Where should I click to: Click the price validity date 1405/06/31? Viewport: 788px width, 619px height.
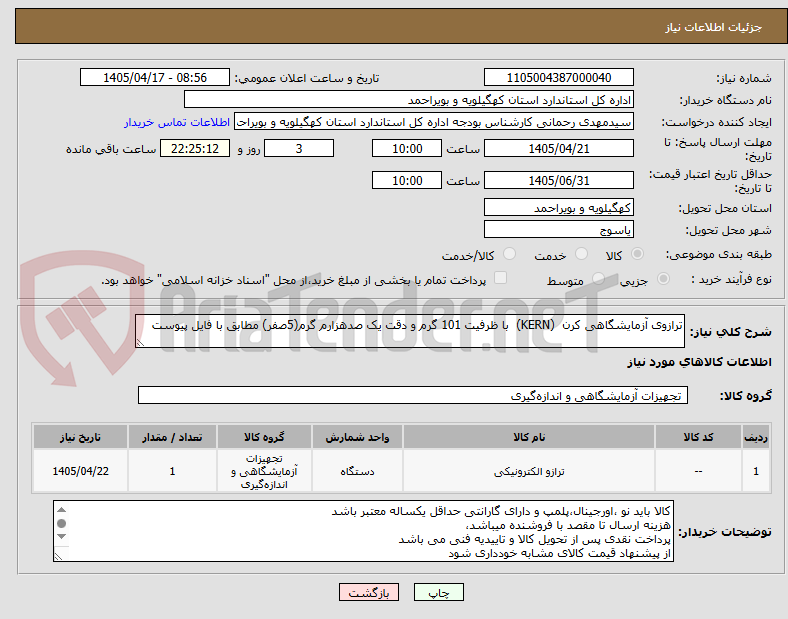[559, 180]
